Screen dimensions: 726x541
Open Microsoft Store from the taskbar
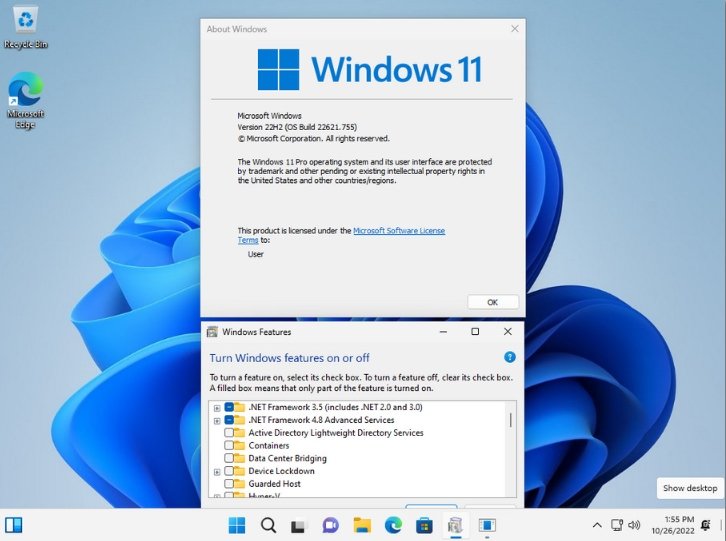click(424, 525)
